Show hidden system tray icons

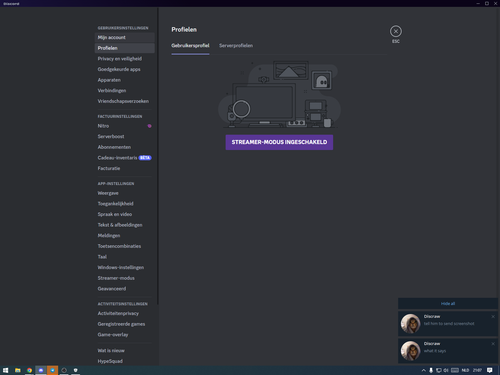pyautogui.click(x=423, y=370)
